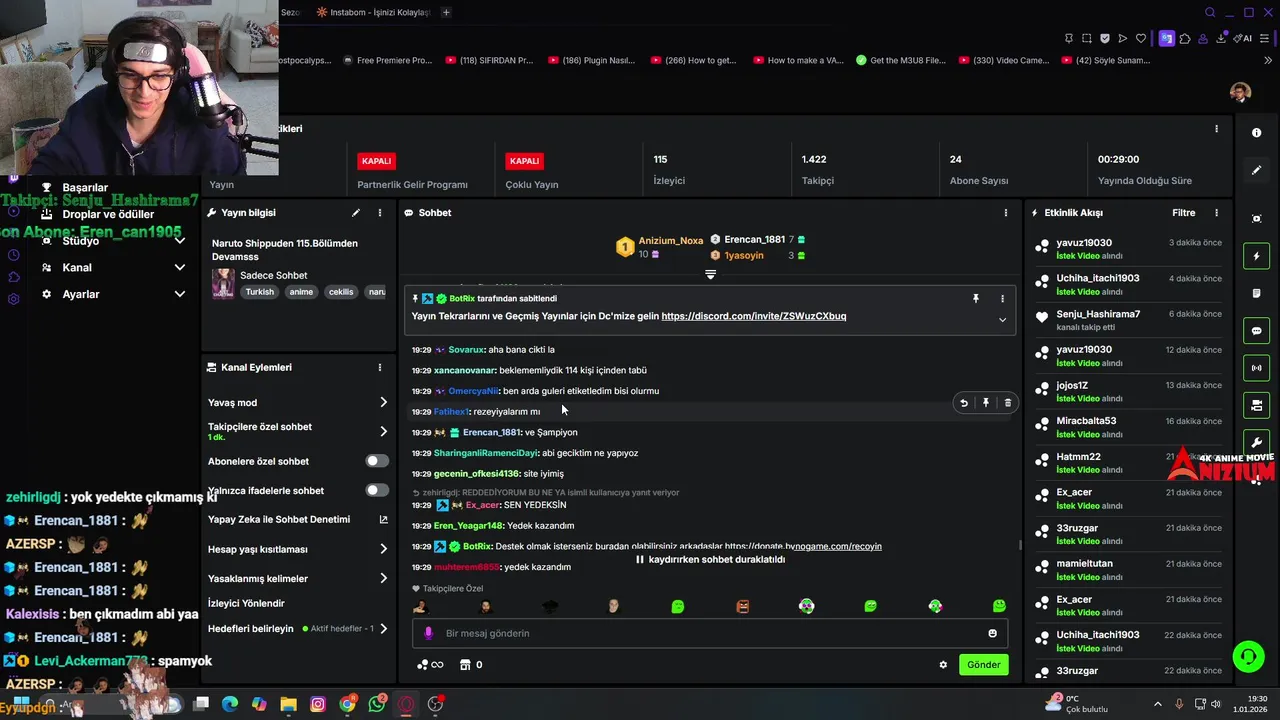Click the Turkish stream tag
This screenshot has height=720, width=1280.
[260, 292]
